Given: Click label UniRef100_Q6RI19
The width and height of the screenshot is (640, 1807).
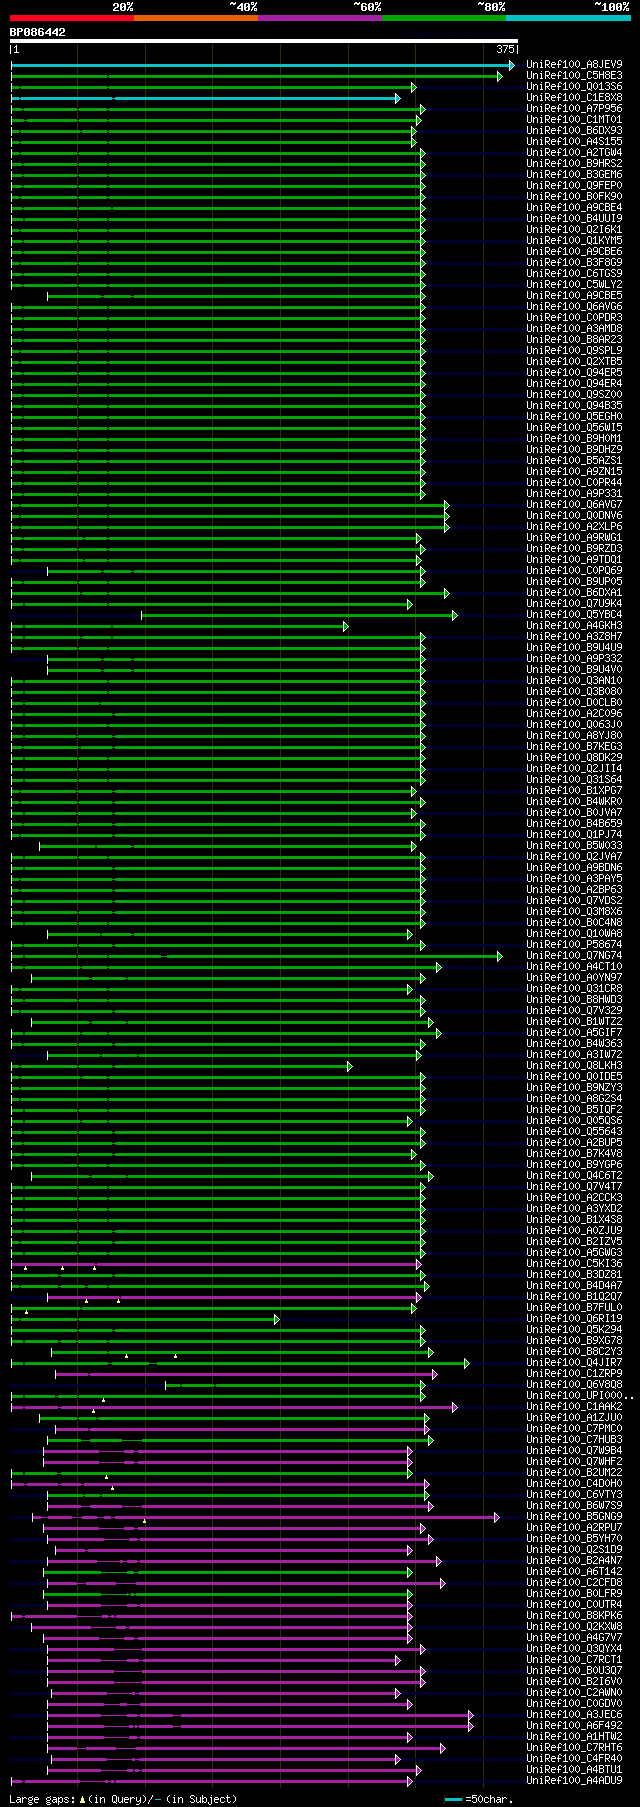Looking at the screenshot, I should pyautogui.click(x=574, y=1319).
